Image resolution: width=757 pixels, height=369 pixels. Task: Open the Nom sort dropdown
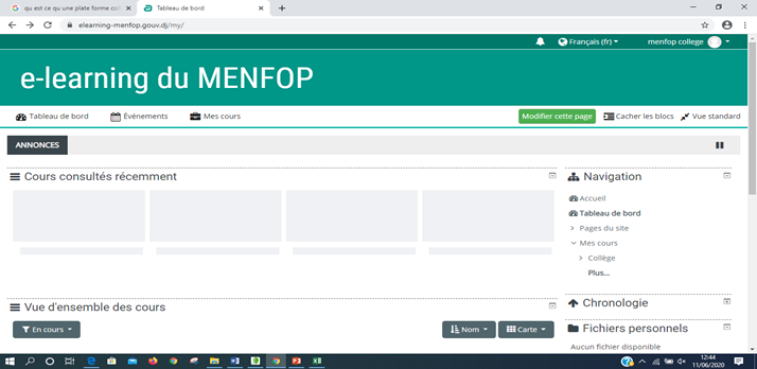click(469, 329)
